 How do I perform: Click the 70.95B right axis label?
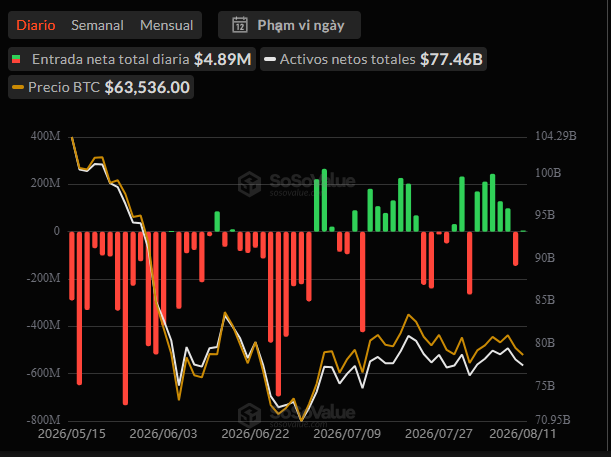pyautogui.click(x=553, y=420)
